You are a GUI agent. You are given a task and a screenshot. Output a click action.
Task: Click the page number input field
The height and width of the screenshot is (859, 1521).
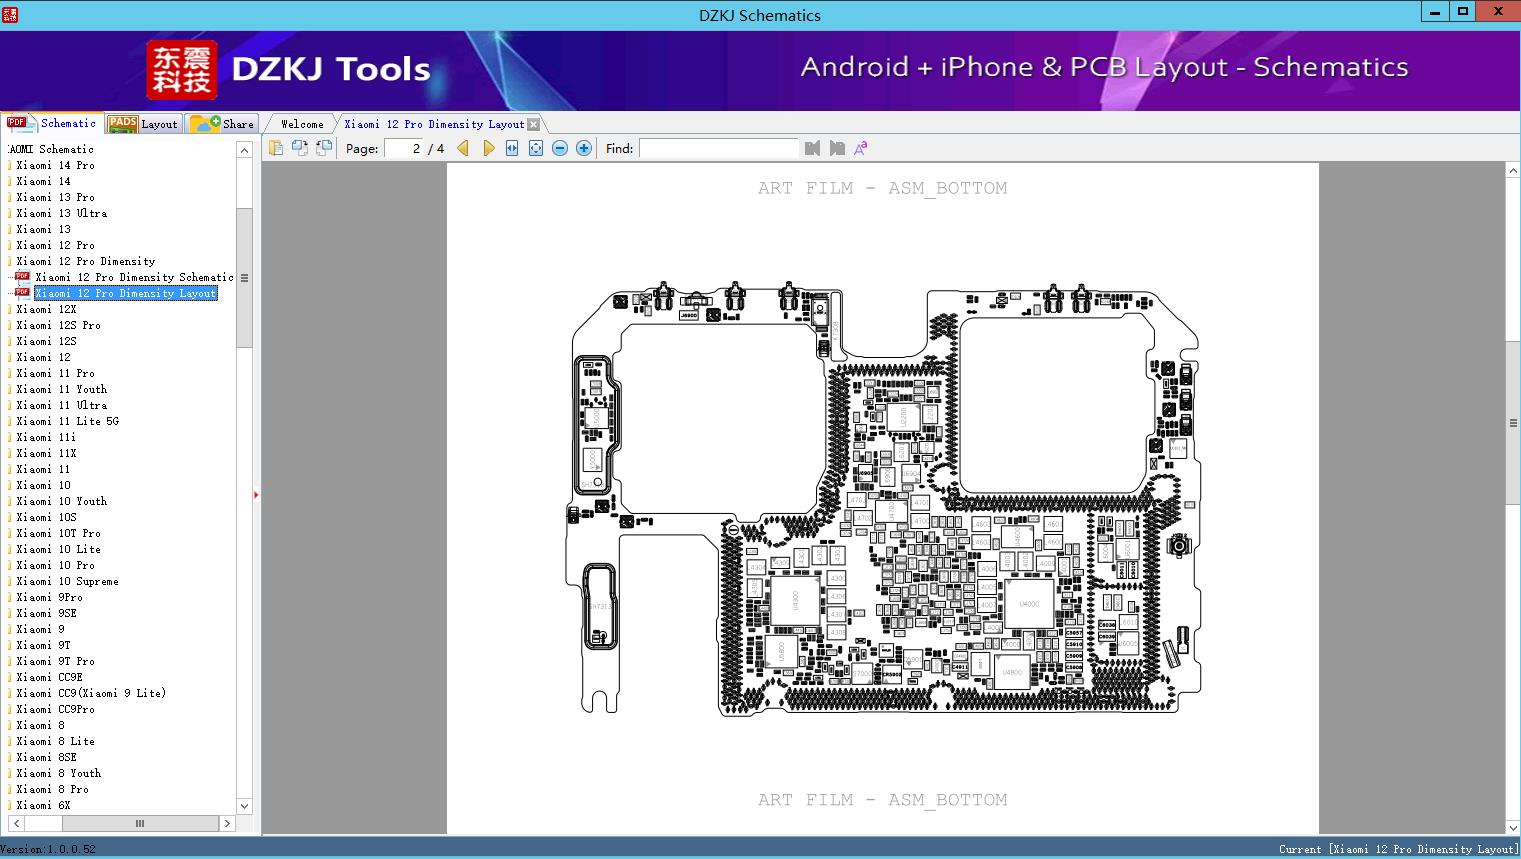[404, 148]
